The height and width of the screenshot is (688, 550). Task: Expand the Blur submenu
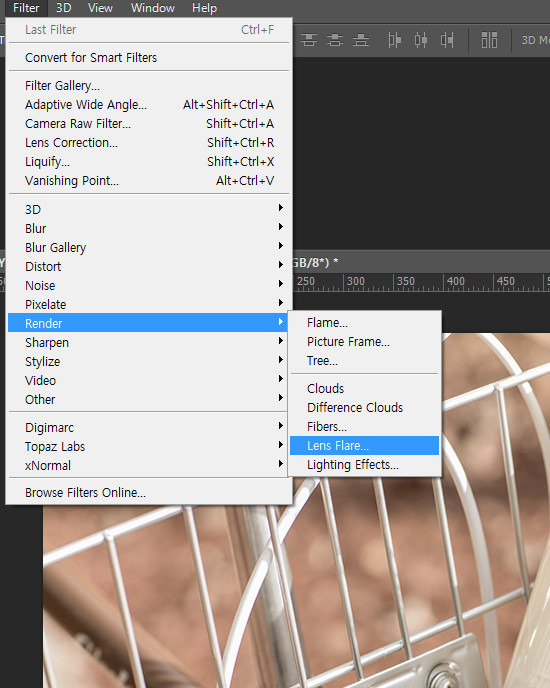[x=150, y=229]
